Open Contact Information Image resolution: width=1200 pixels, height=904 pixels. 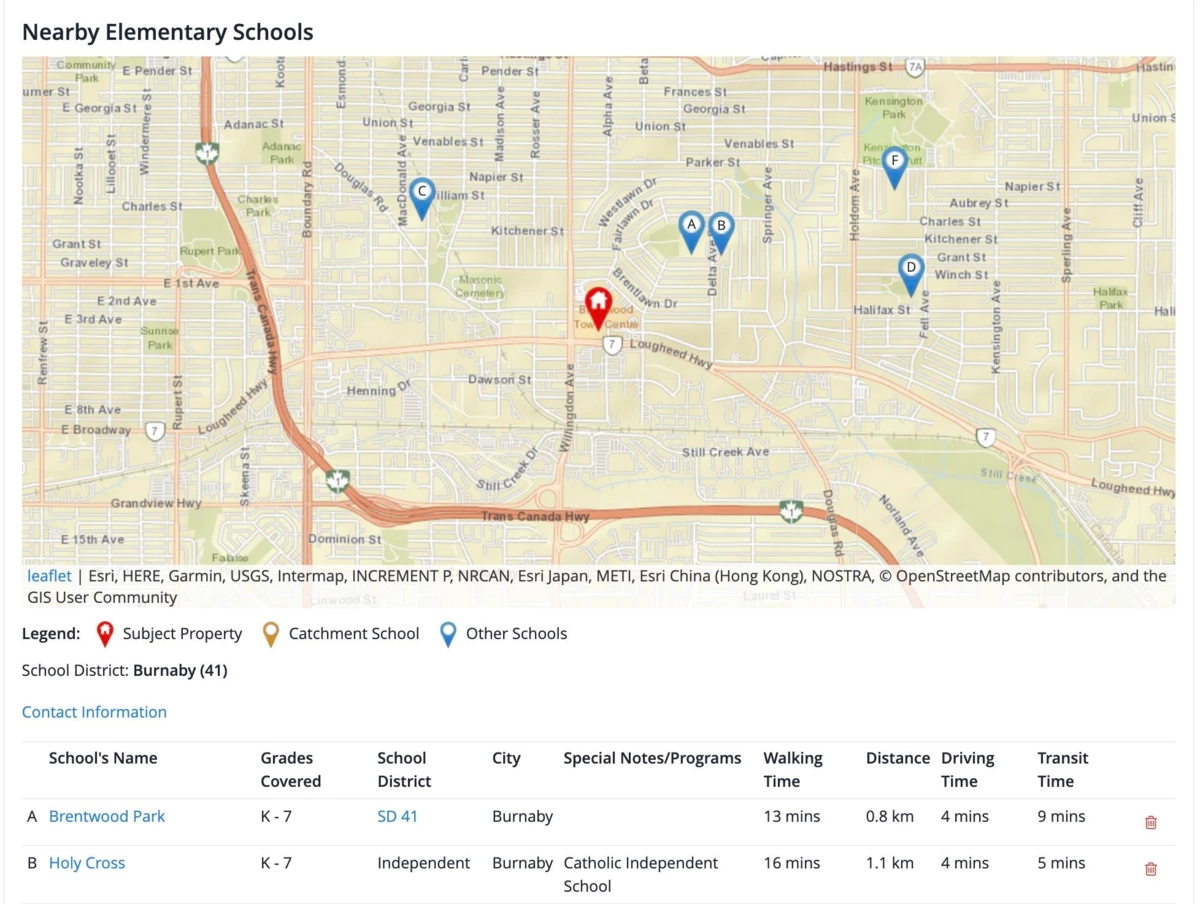point(93,711)
